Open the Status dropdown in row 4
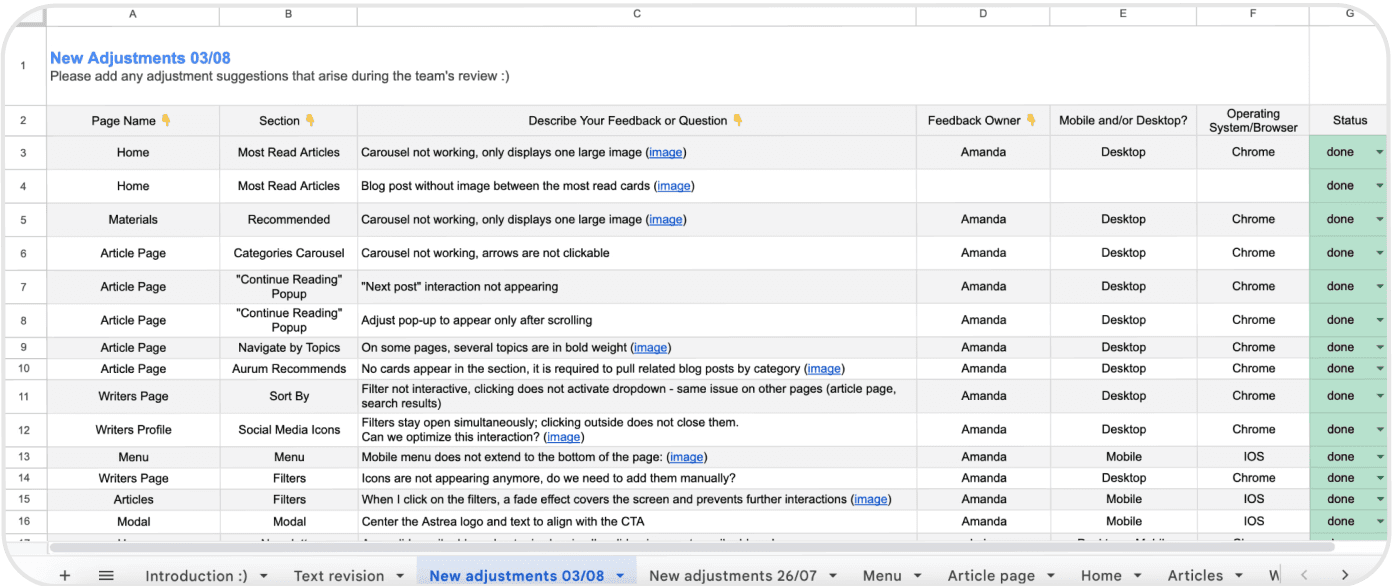Image resolution: width=1392 pixels, height=586 pixels. point(1380,186)
